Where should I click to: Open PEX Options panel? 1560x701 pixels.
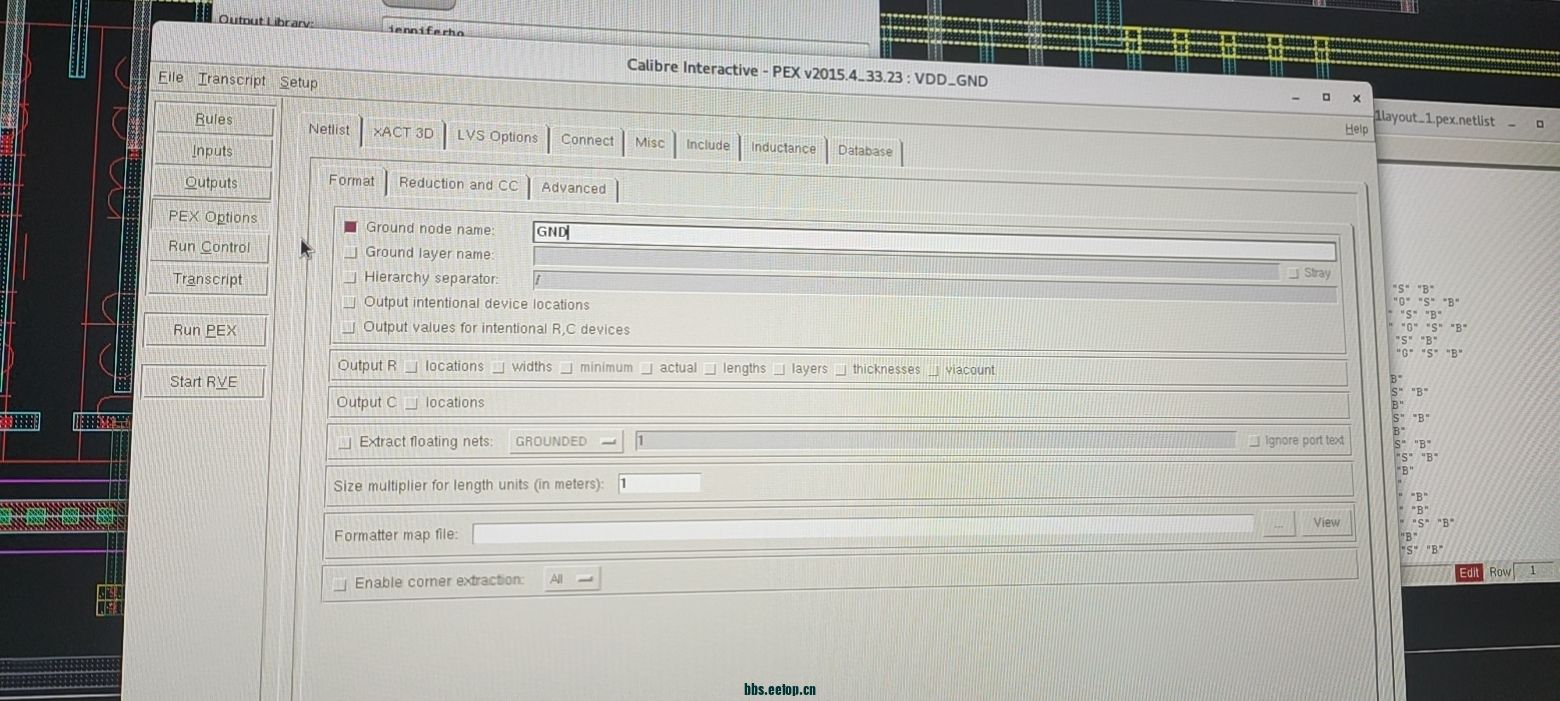click(212, 217)
